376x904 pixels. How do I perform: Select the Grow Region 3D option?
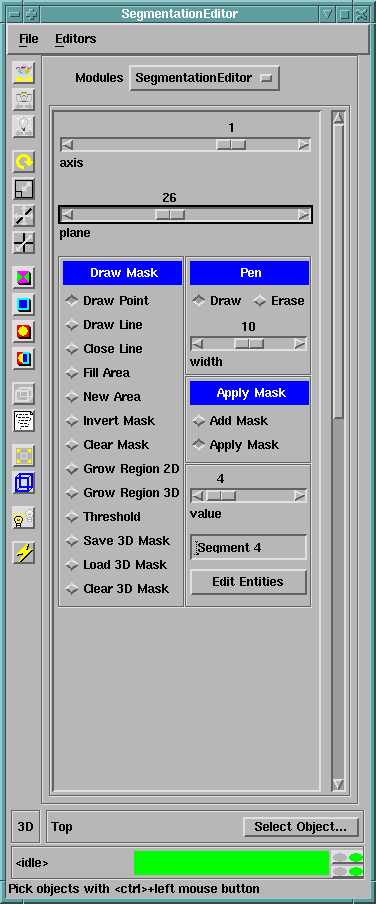[x=122, y=493]
